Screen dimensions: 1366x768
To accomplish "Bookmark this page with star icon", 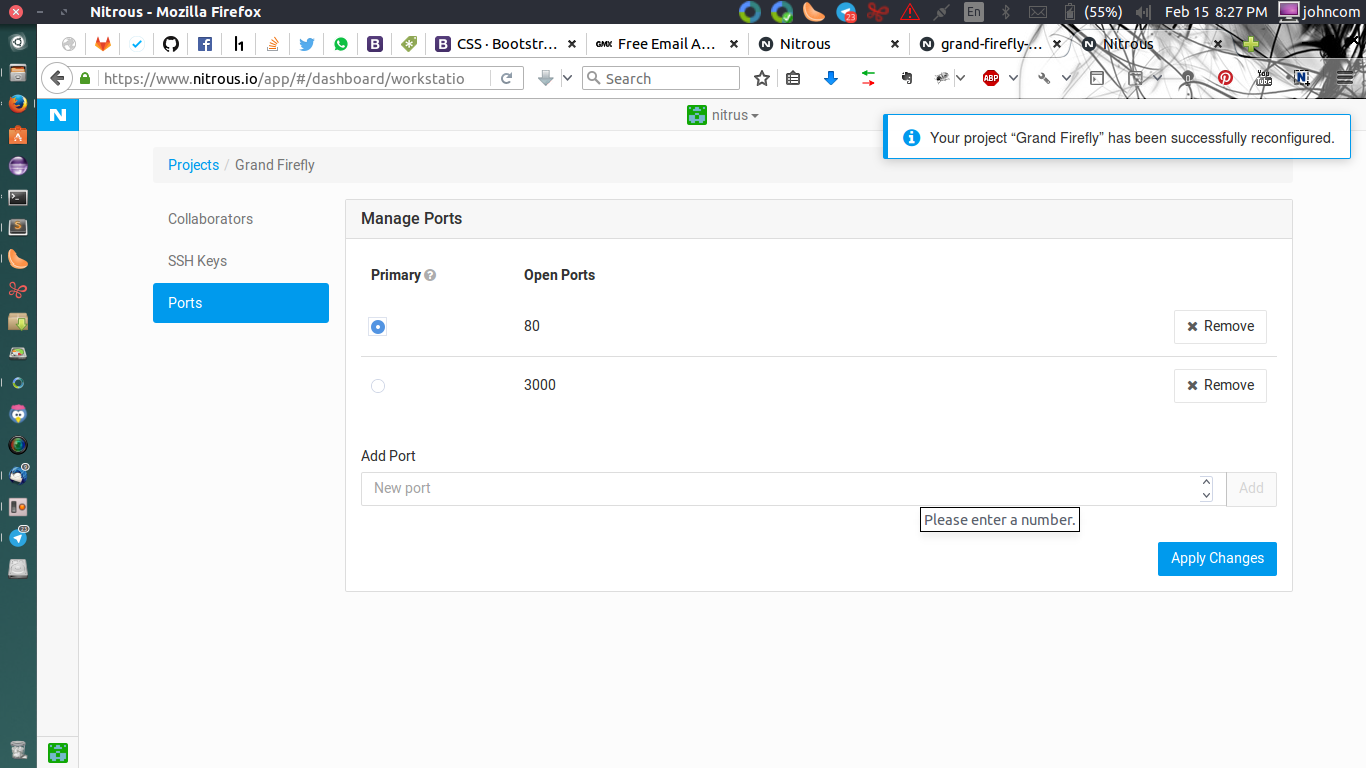I will pos(762,78).
